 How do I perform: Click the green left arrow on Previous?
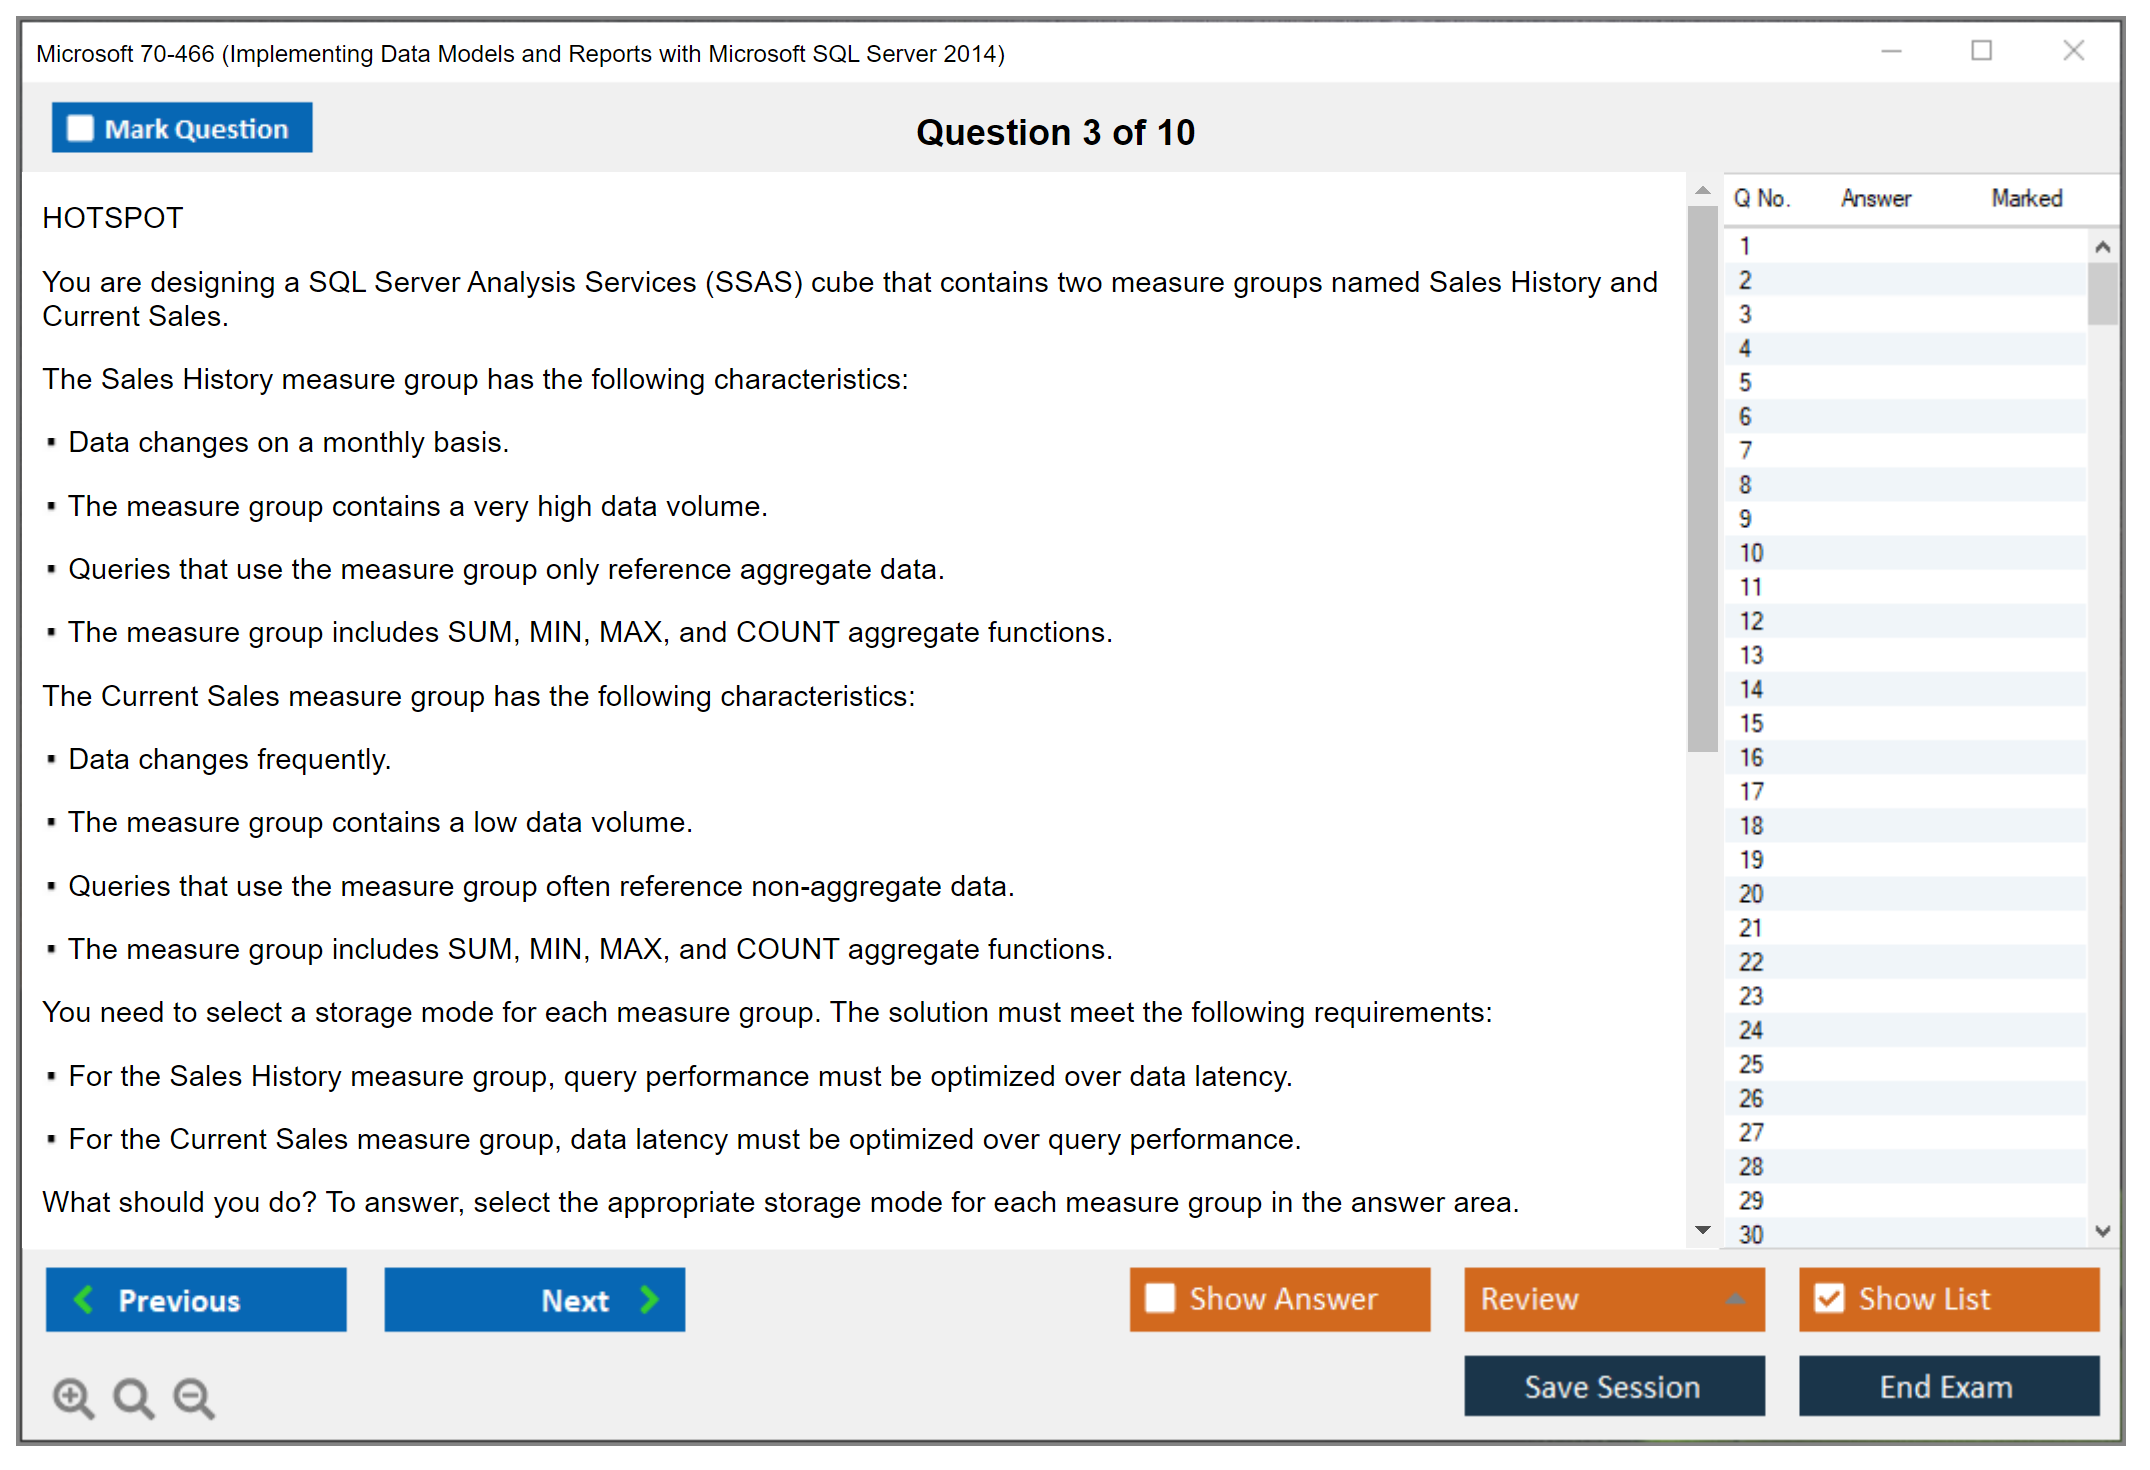tap(84, 1299)
